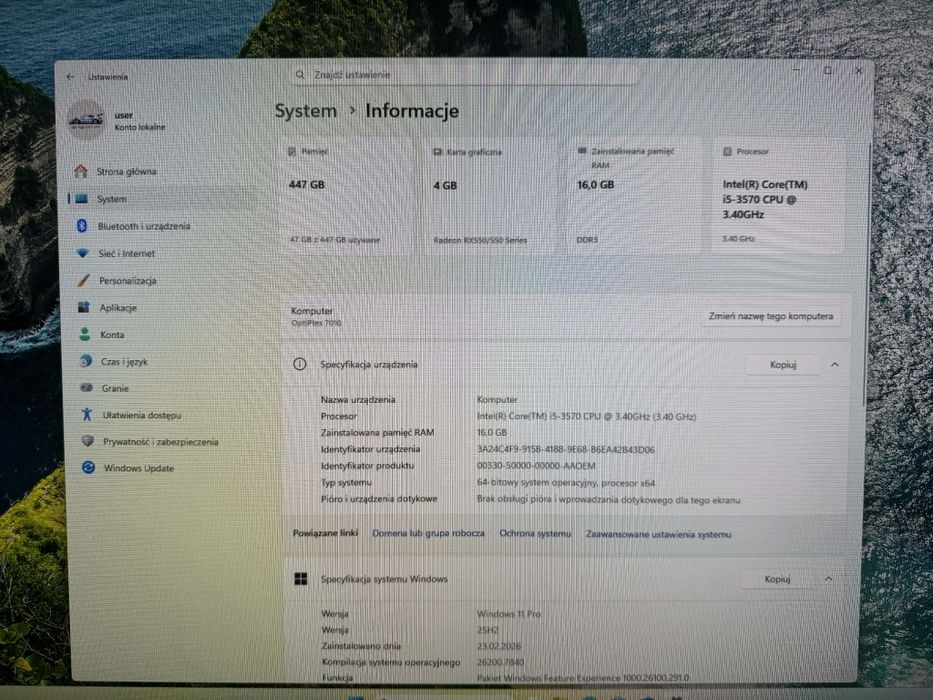Viewport: 933px width, 700px height.
Task: Select the Windows Update menu label
Action: click(139, 468)
